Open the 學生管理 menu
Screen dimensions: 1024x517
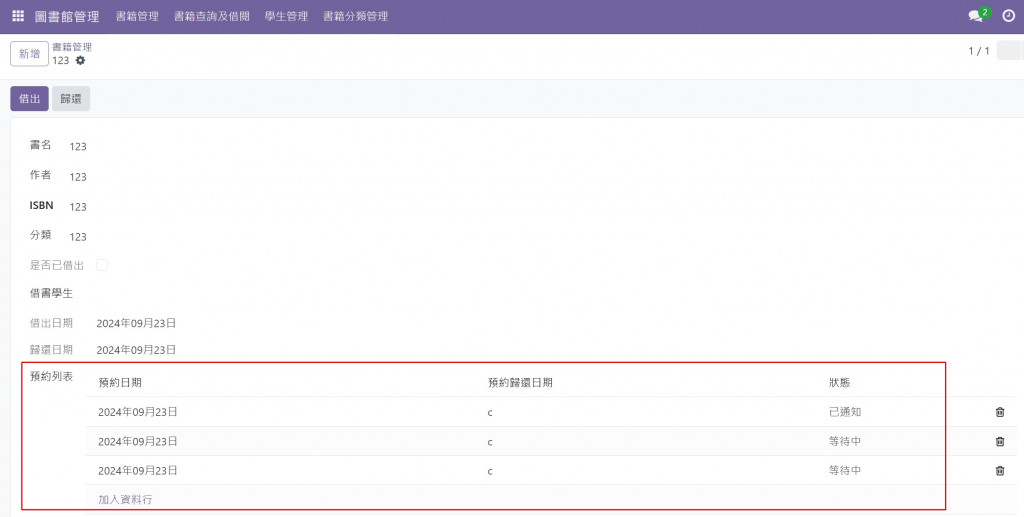coord(286,16)
